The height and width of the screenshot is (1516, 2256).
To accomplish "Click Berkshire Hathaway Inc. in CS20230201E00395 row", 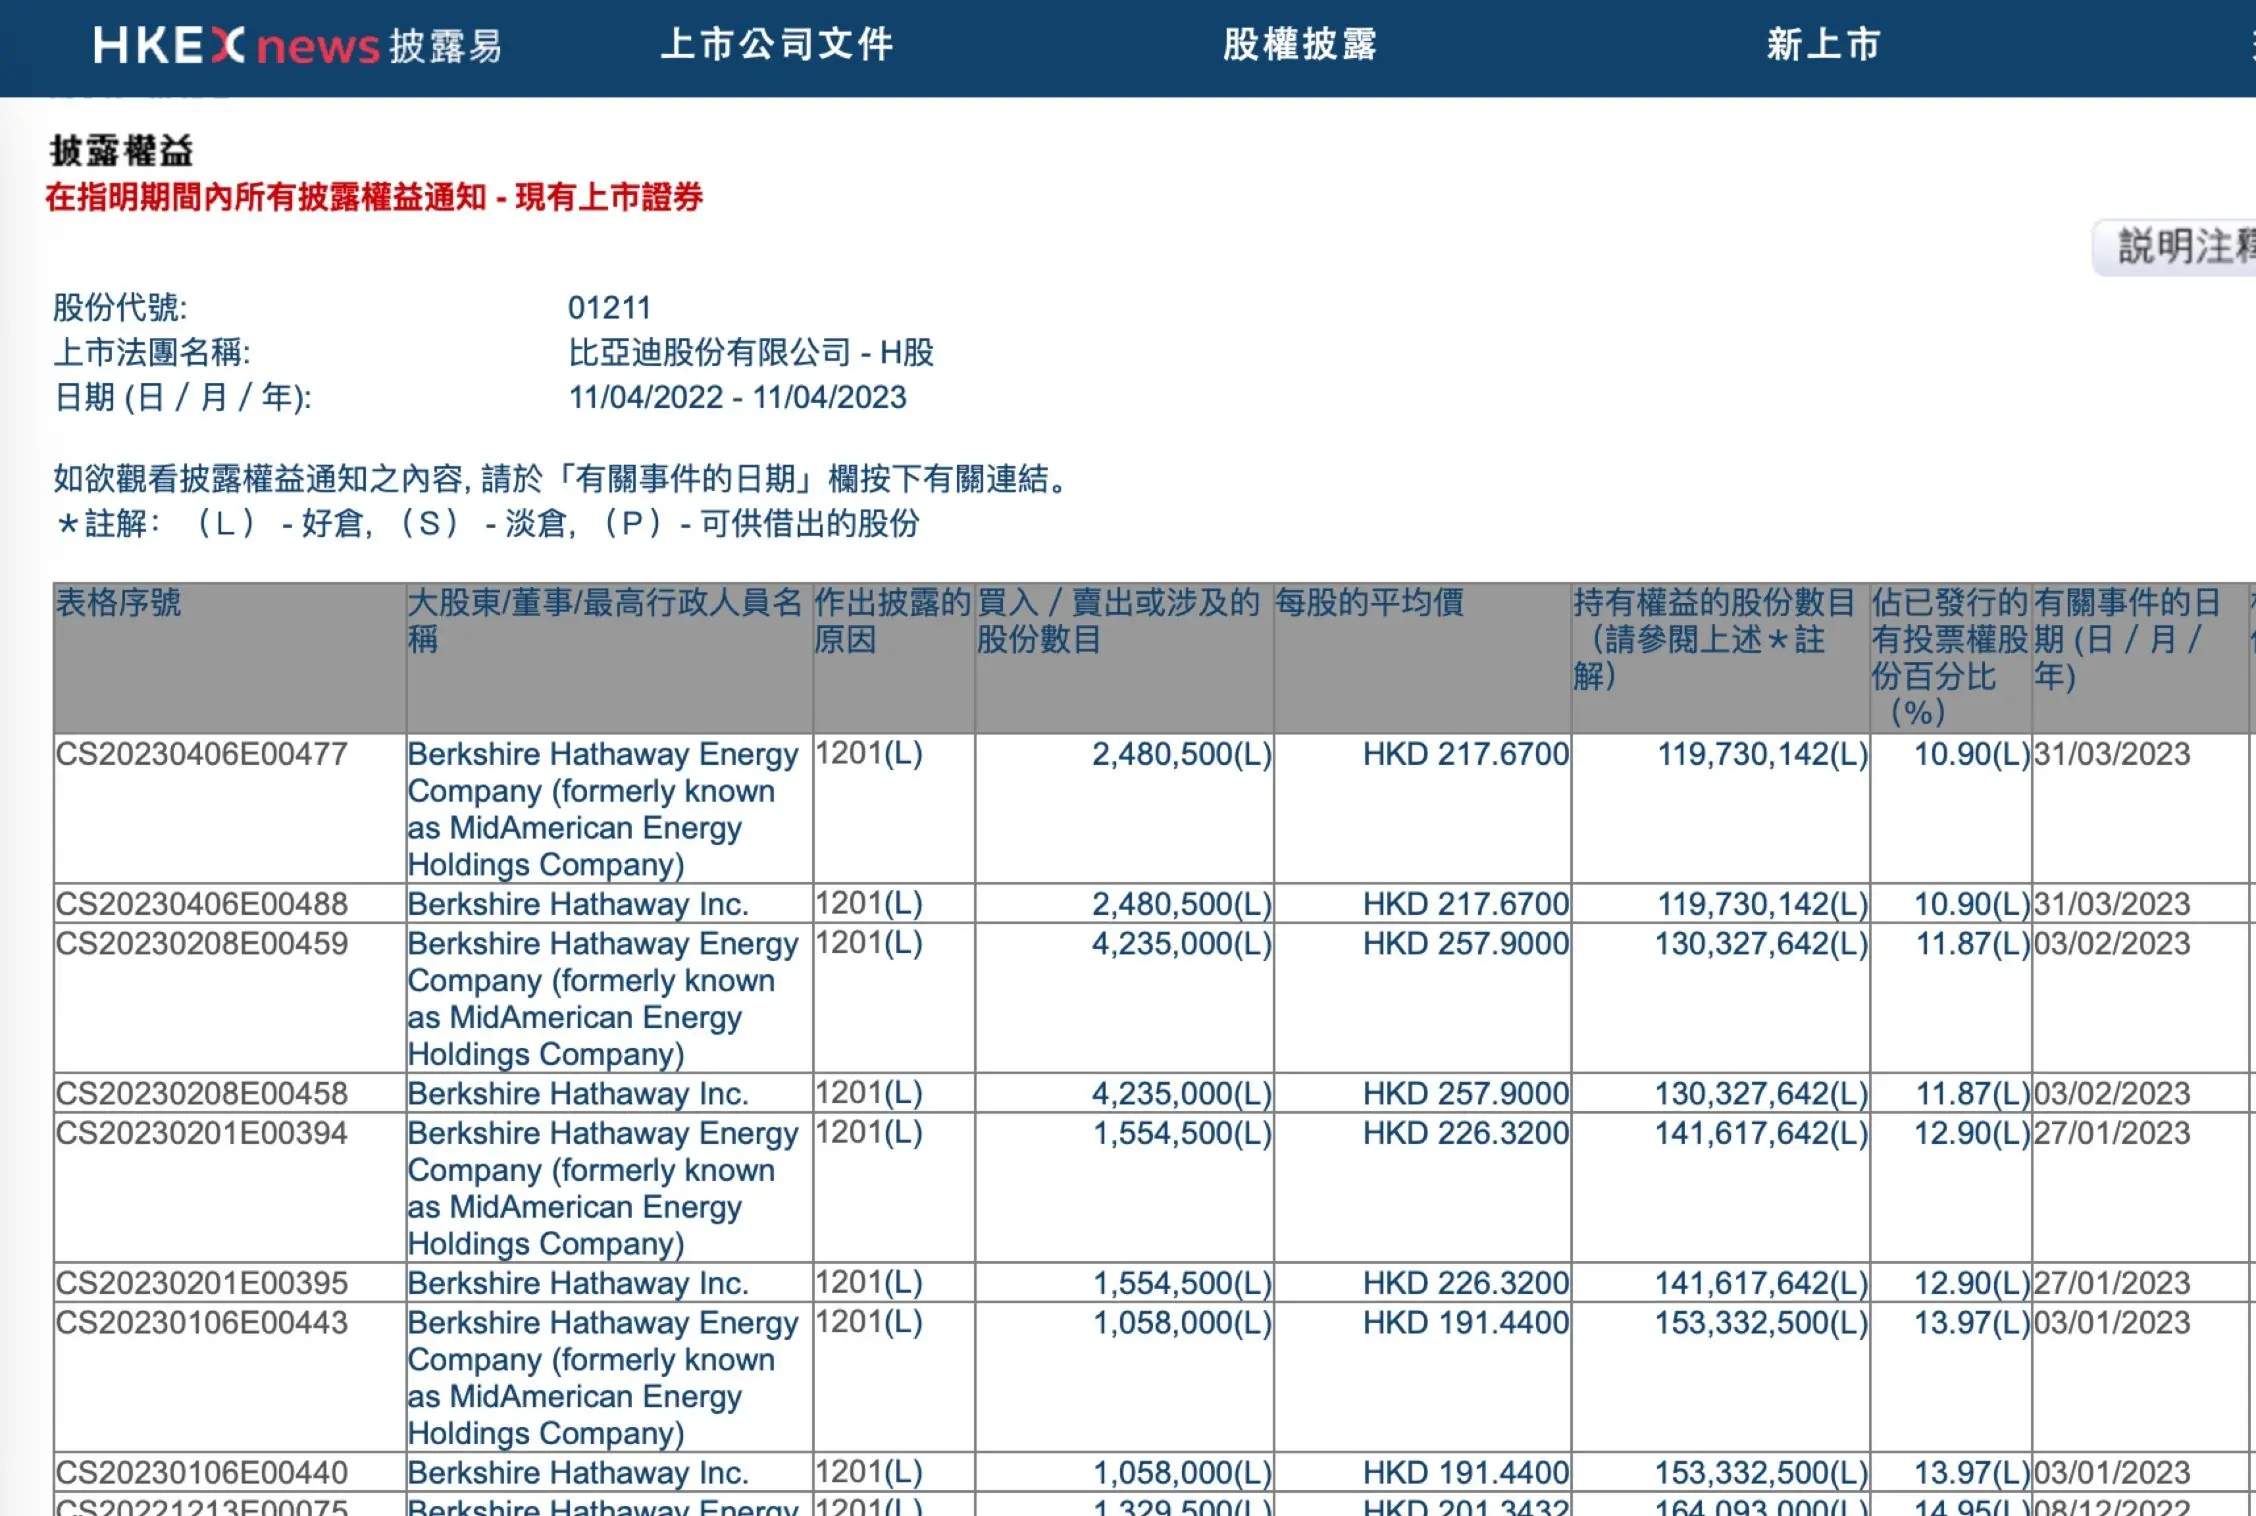I will 578,1283.
